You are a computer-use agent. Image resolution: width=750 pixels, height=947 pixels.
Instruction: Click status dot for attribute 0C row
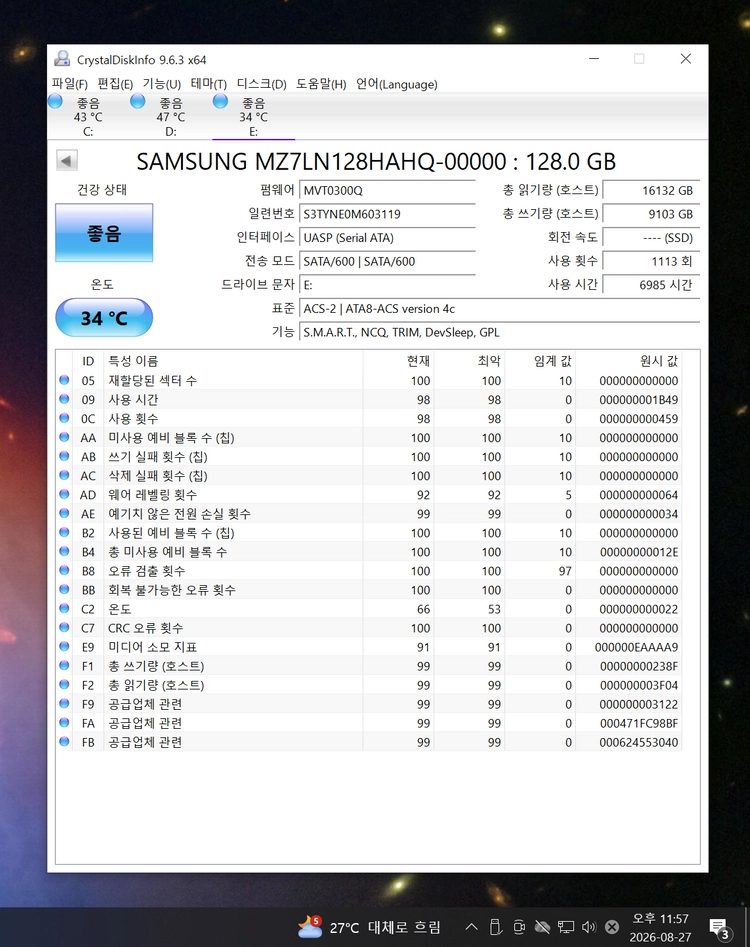coord(64,418)
